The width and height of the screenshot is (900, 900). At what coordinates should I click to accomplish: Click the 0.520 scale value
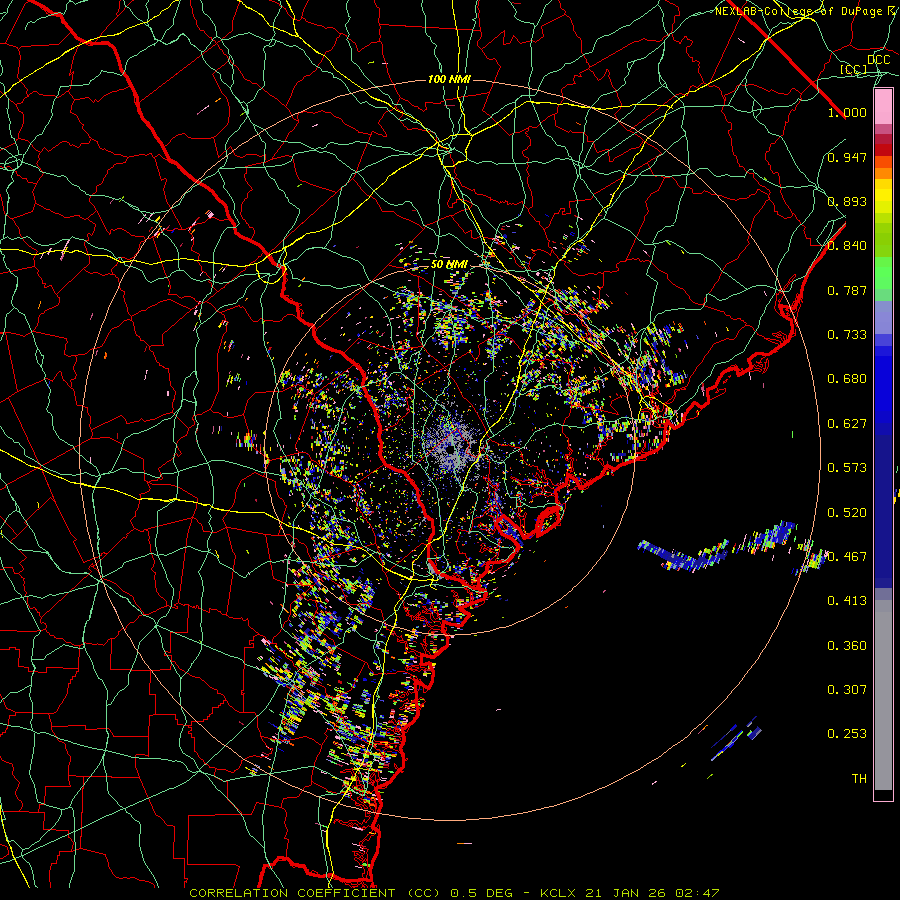[847, 513]
